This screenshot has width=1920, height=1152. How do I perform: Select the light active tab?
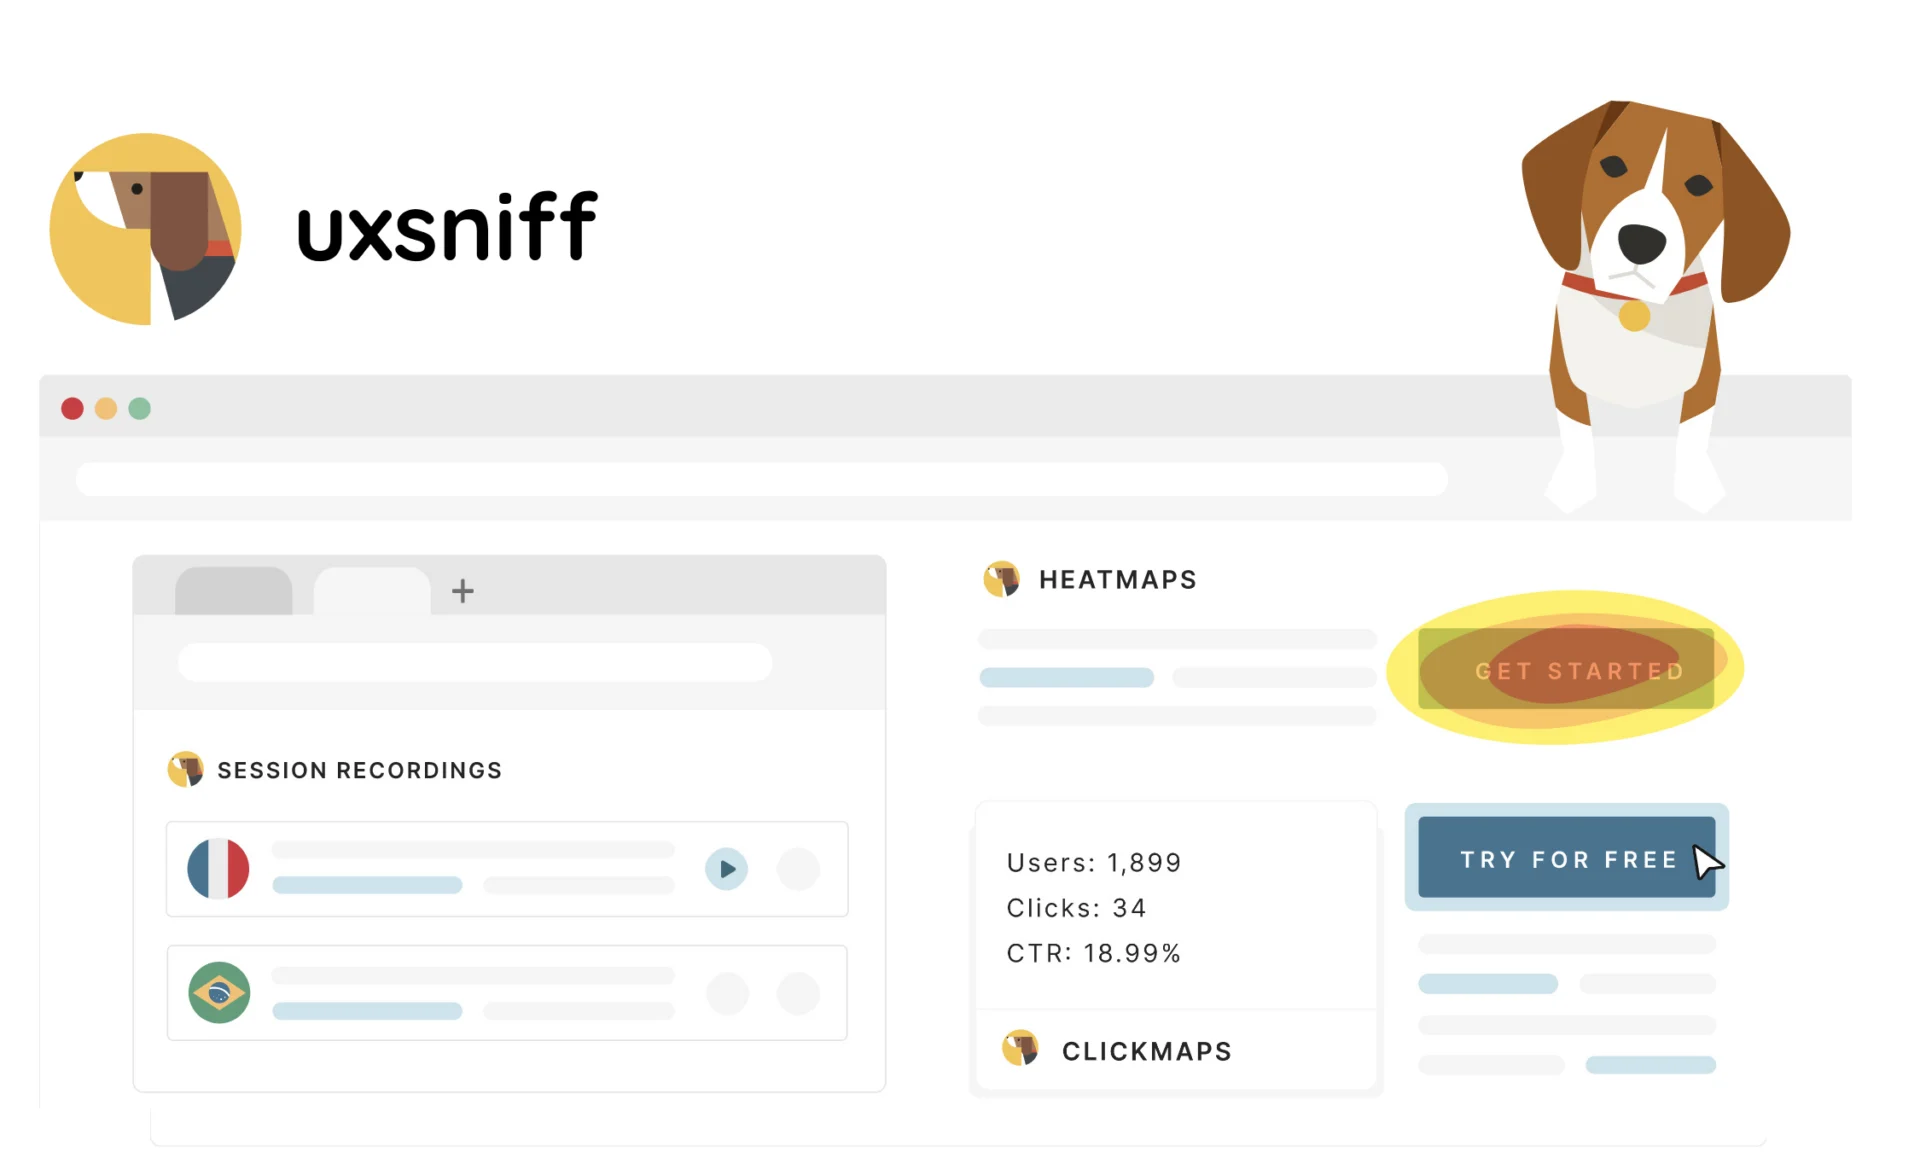pyautogui.click(x=372, y=591)
